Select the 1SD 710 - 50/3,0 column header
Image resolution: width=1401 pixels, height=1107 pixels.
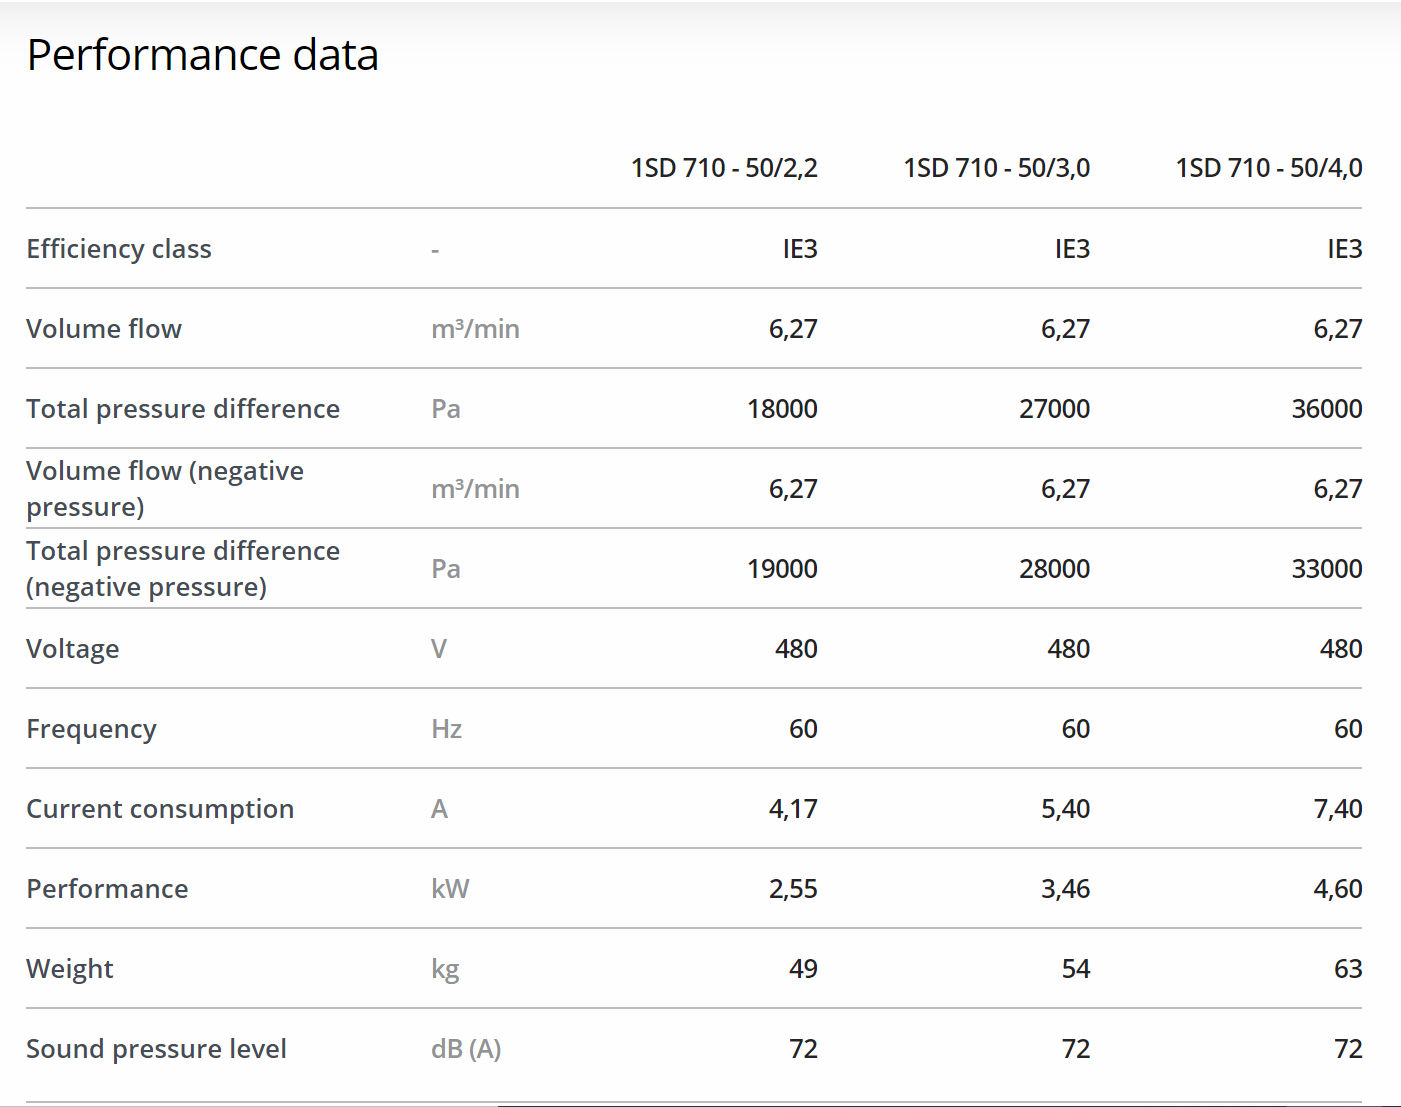996,168
